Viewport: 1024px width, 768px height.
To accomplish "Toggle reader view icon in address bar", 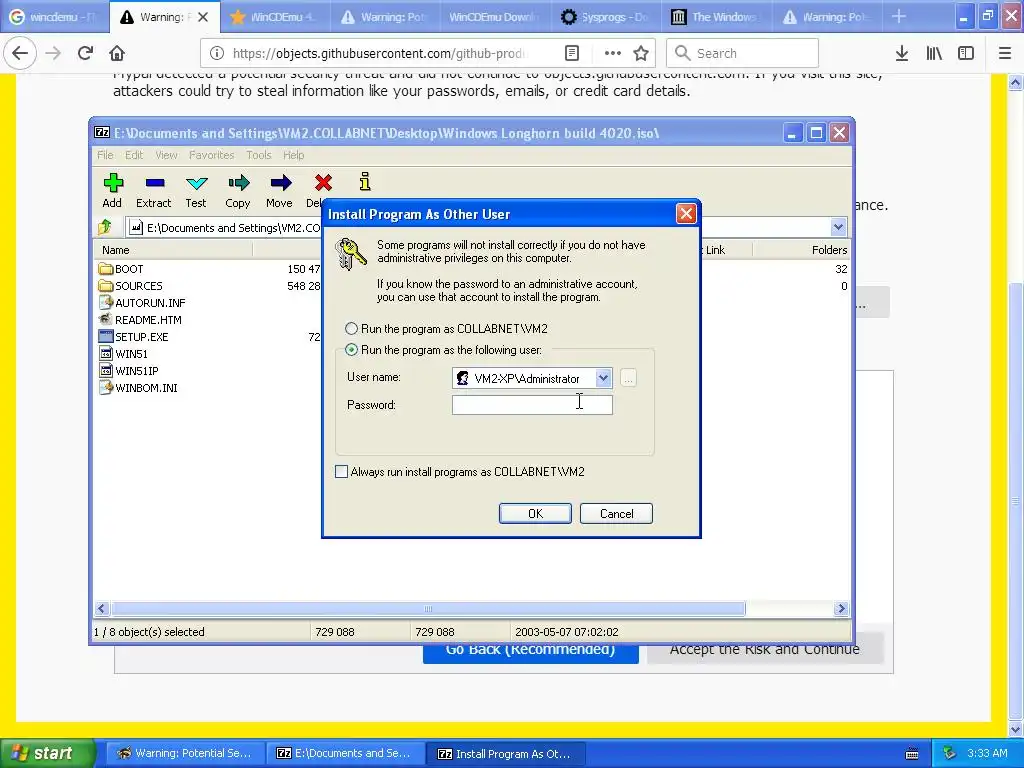I will coord(571,53).
